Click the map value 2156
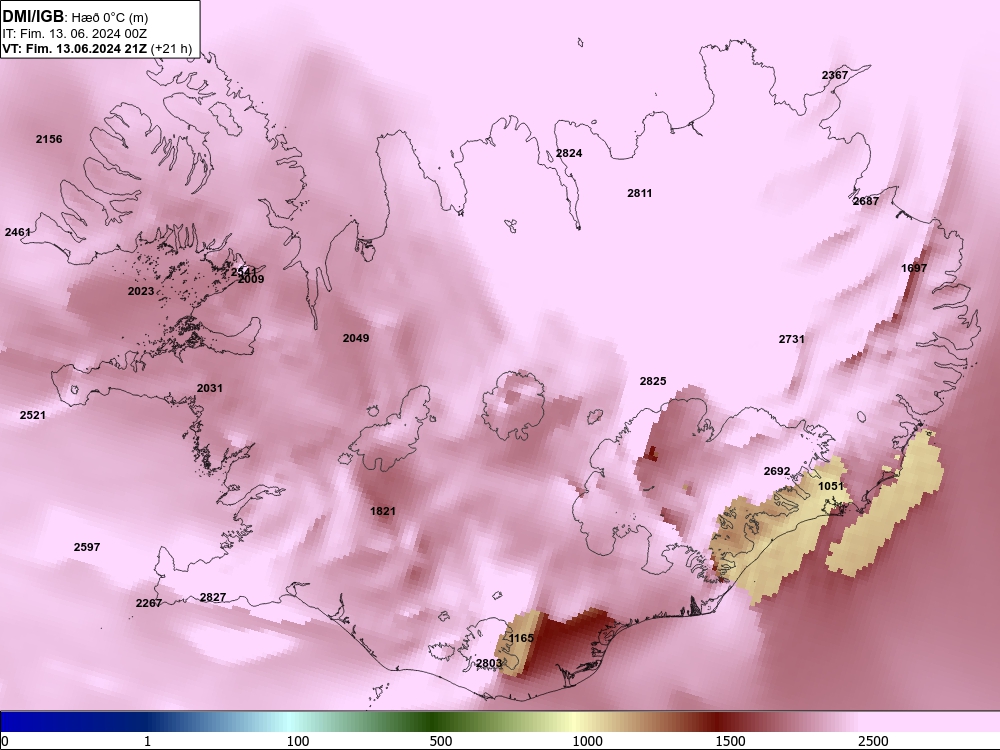The height and width of the screenshot is (750, 1000). pyautogui.click(x=49, y=139)
